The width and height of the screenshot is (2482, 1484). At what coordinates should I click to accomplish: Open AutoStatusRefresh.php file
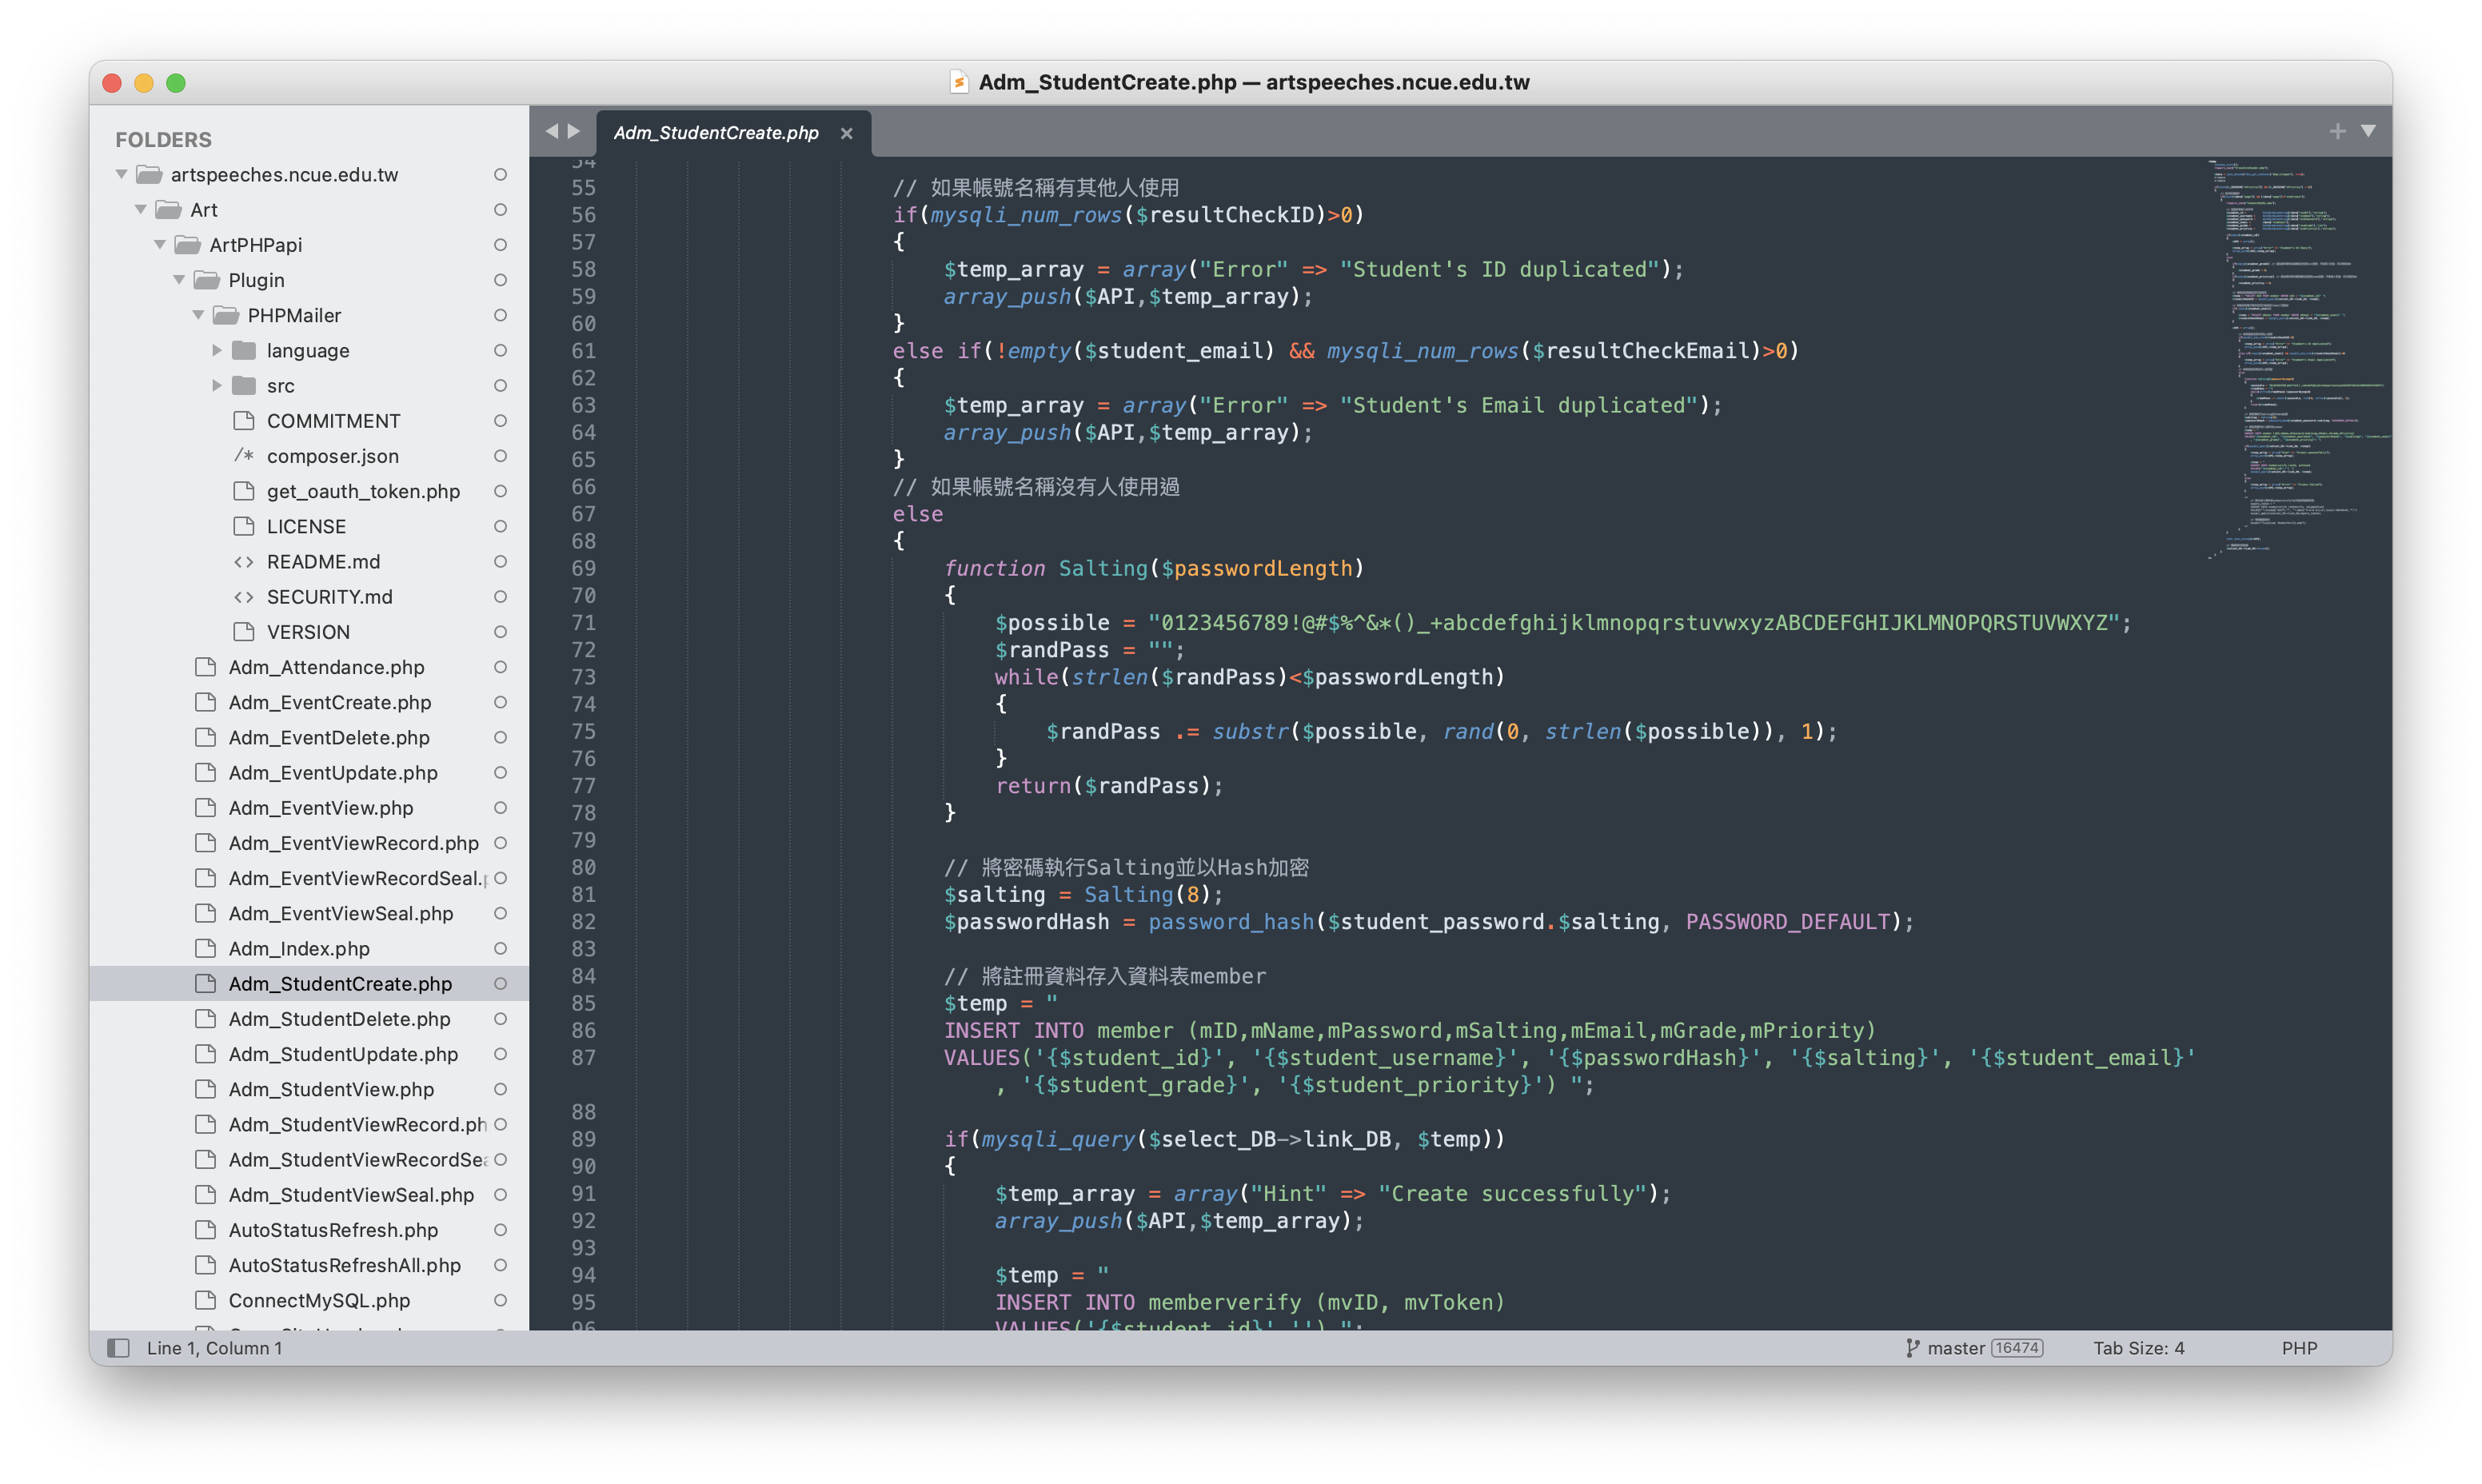[333, 1230]
